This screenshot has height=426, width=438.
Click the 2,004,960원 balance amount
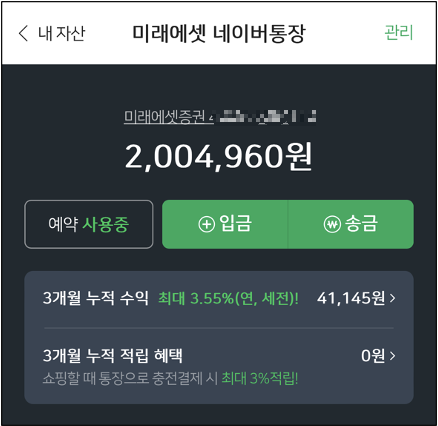[219, 157]
